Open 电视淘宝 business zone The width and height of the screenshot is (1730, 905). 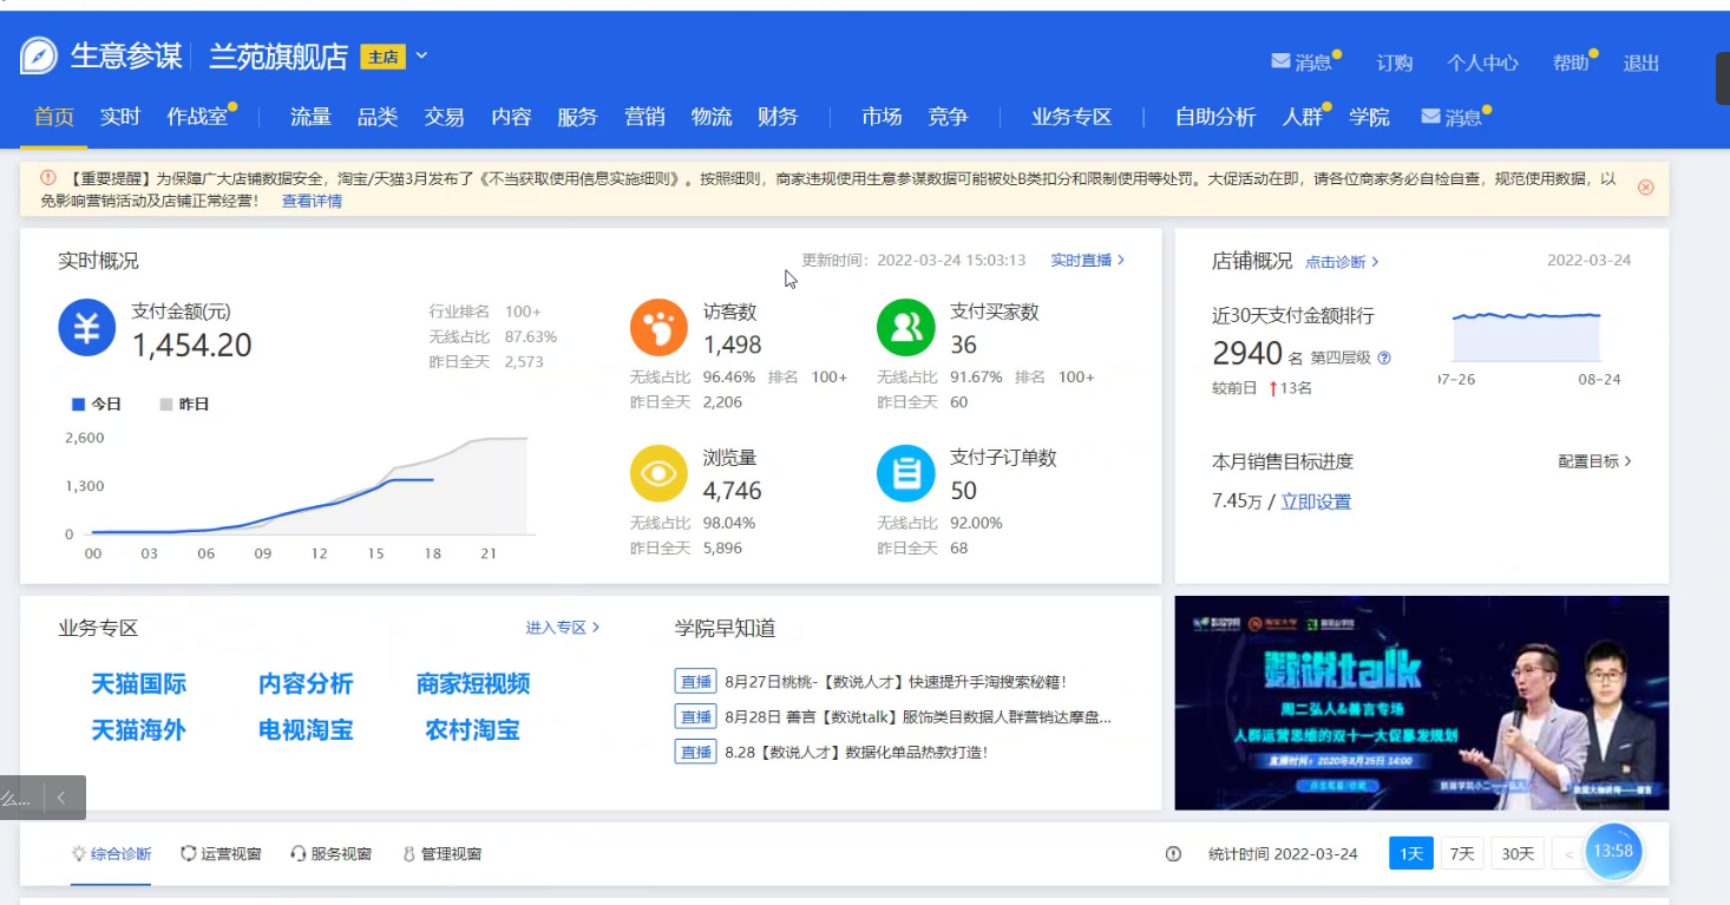[x=306, y=730]
